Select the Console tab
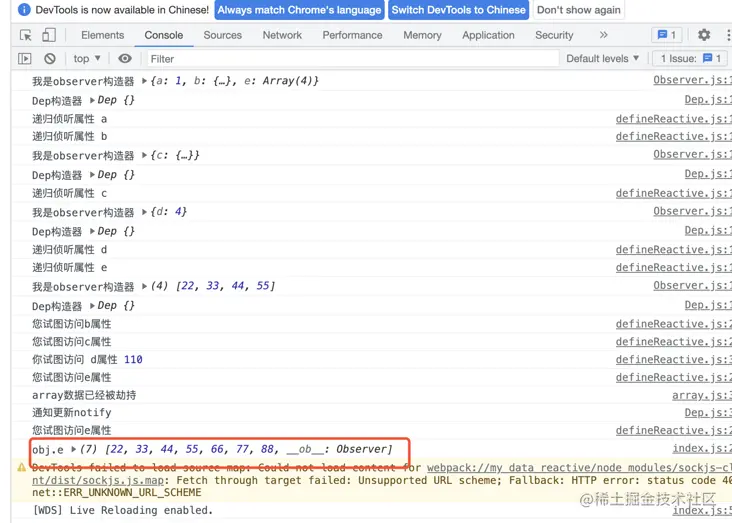Viewport: 732px width, 523px height. pyautogui.click(x=163, y=35)
